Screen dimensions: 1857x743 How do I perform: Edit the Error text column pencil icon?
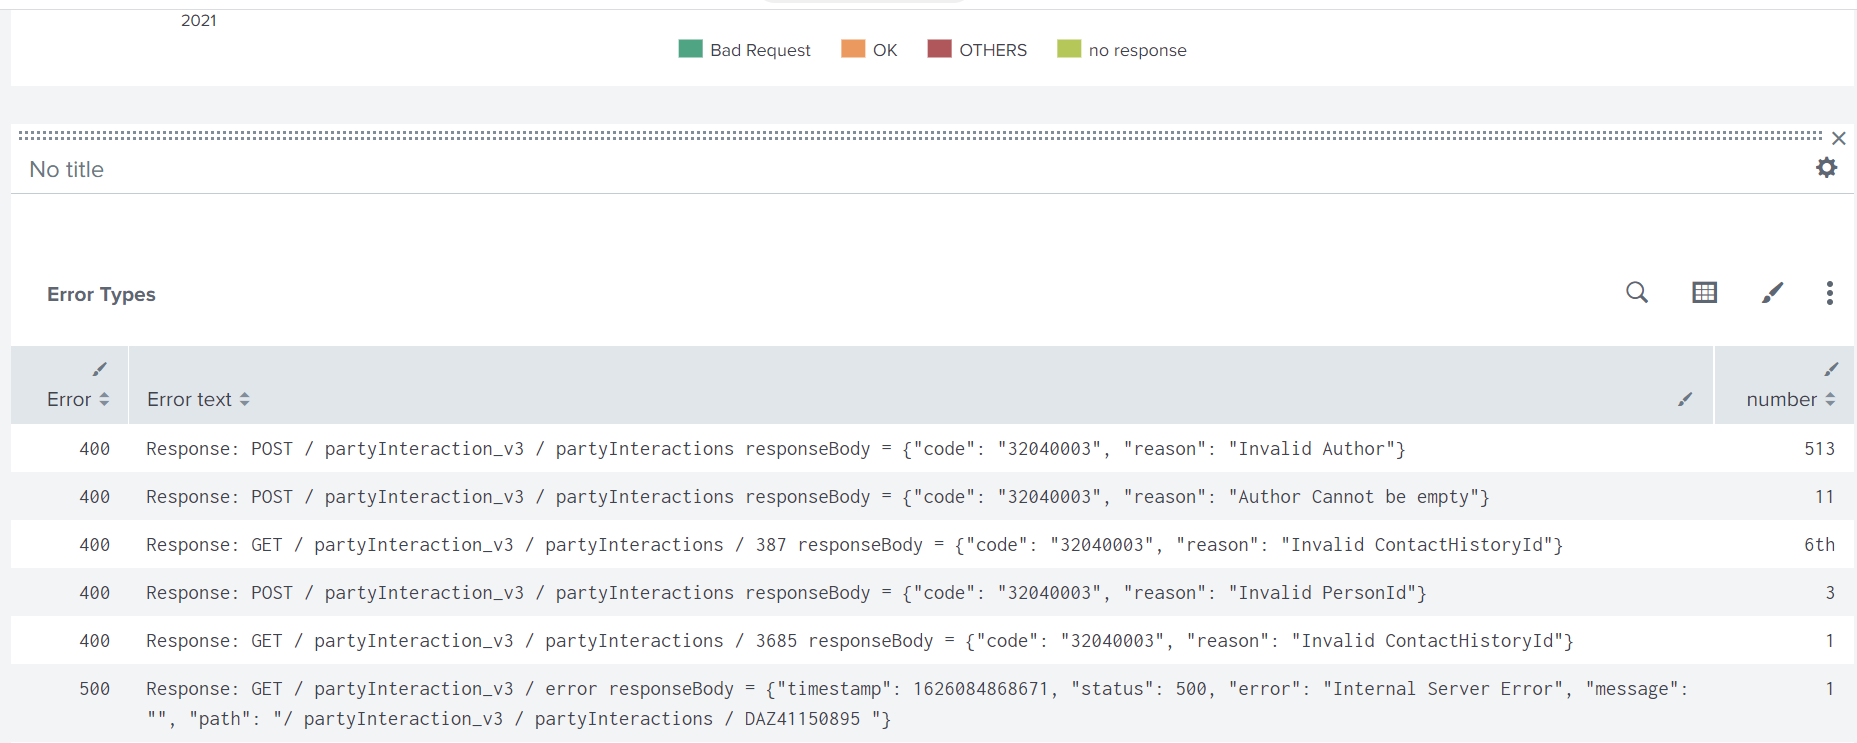1685,399
